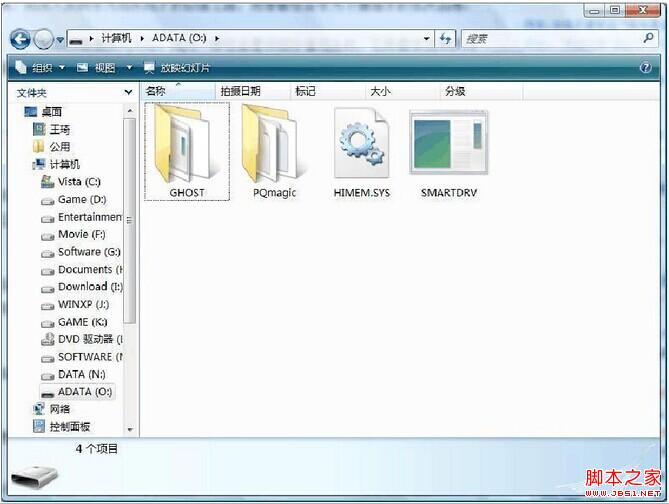This screenshot has width=669, height=504.
Task: Click the GHOST folder name label
Action: click(187, 193)
